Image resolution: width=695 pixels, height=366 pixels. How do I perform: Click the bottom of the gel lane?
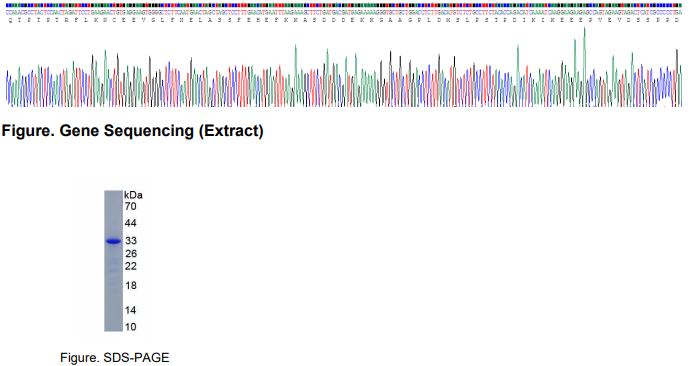pyautogui.click(x=113, y=328)
